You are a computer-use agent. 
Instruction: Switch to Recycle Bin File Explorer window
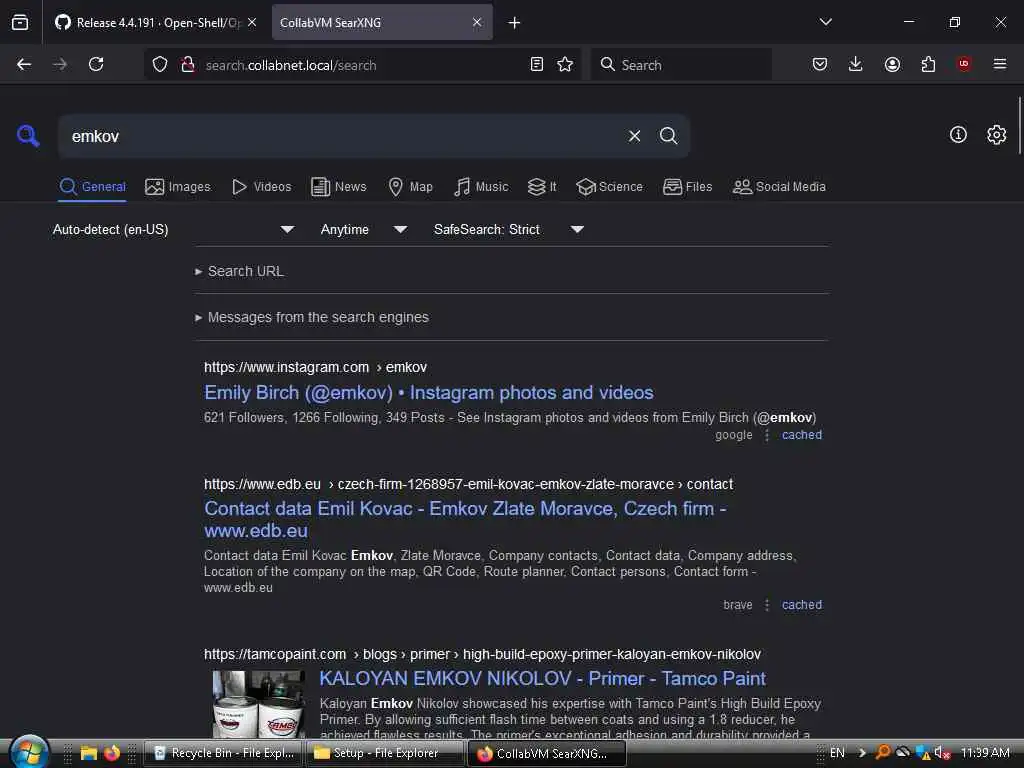click(223, 753)
